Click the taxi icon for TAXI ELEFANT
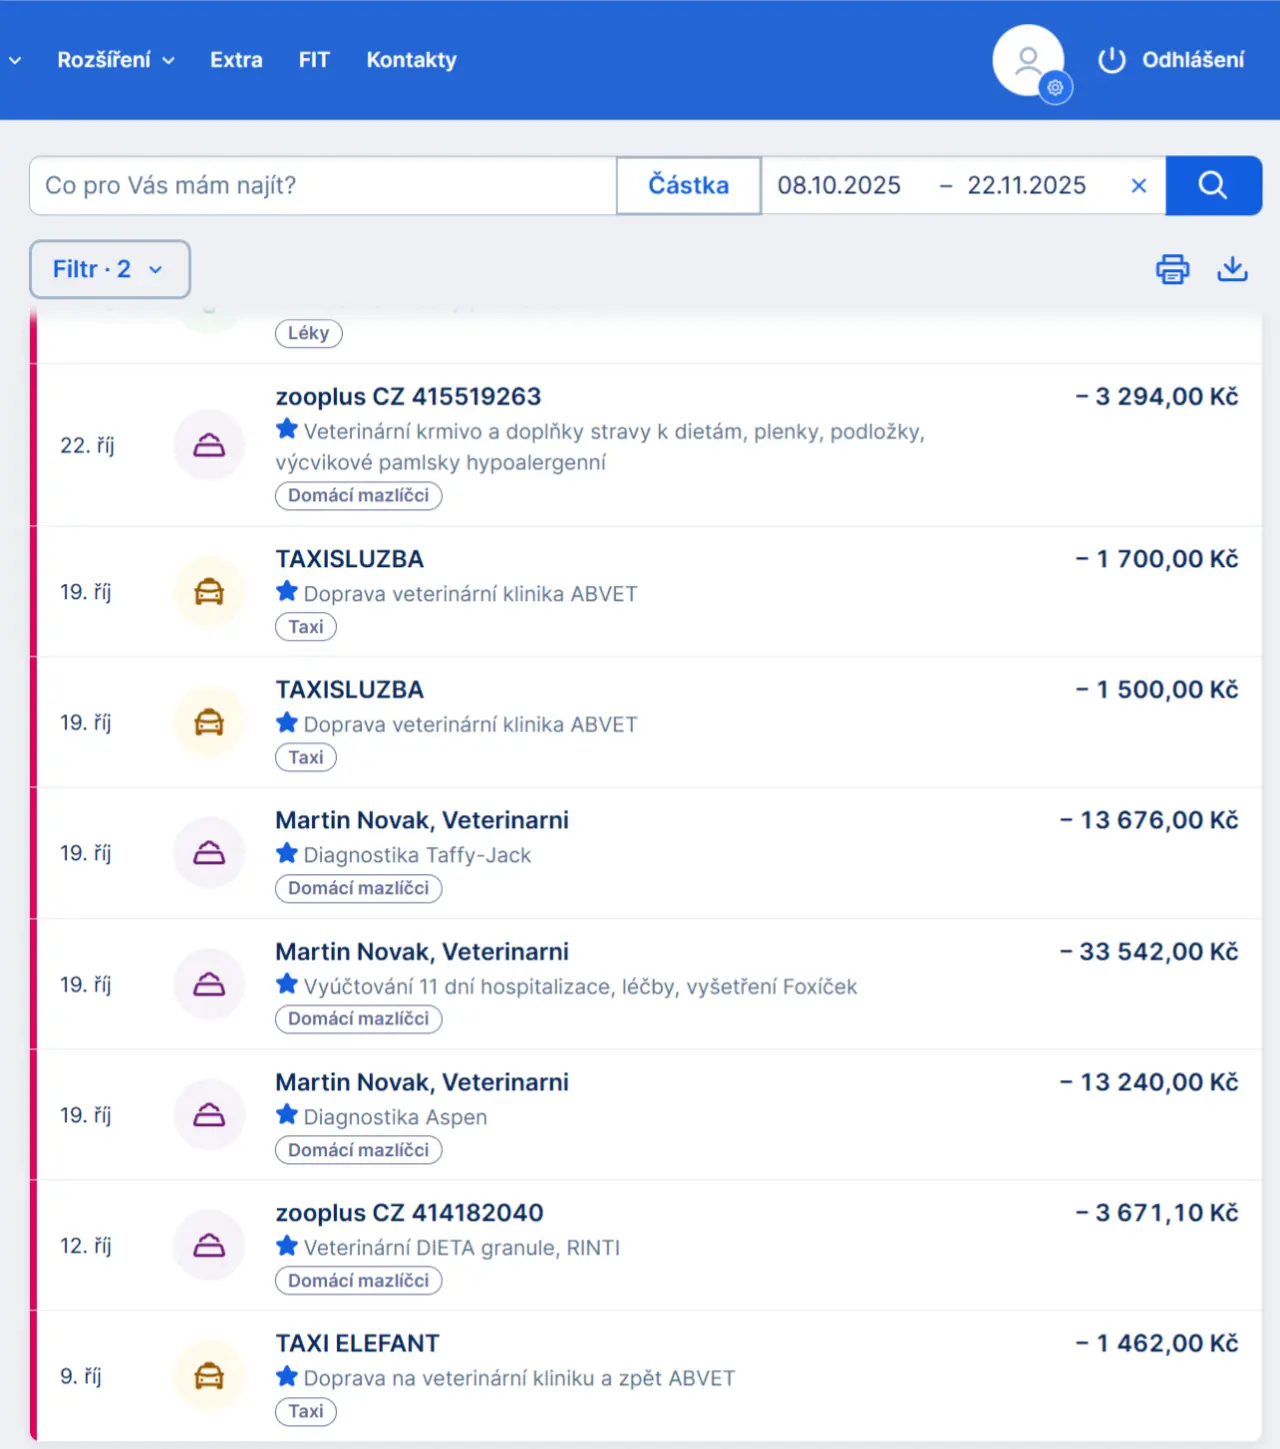Image resolution: width=1280 pixels, height=1449 pixels. click(209, 1376)
